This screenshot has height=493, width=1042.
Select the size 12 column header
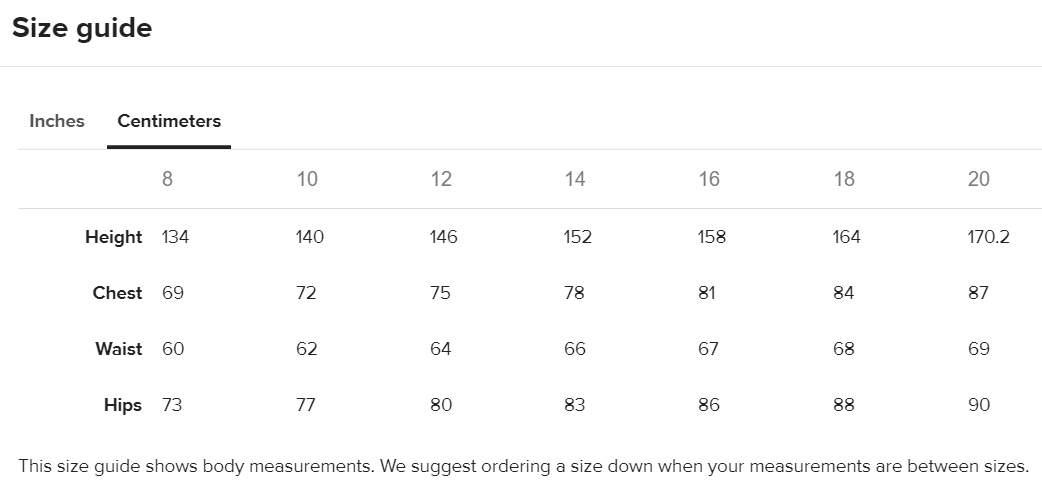pos(441,179)
